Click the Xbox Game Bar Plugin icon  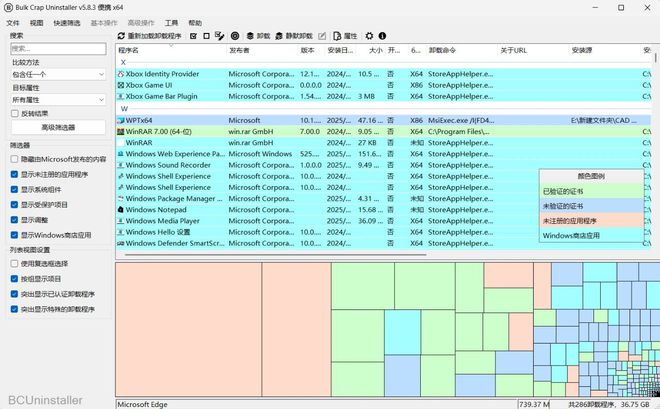pyautogui.click(x=121, y=96)
